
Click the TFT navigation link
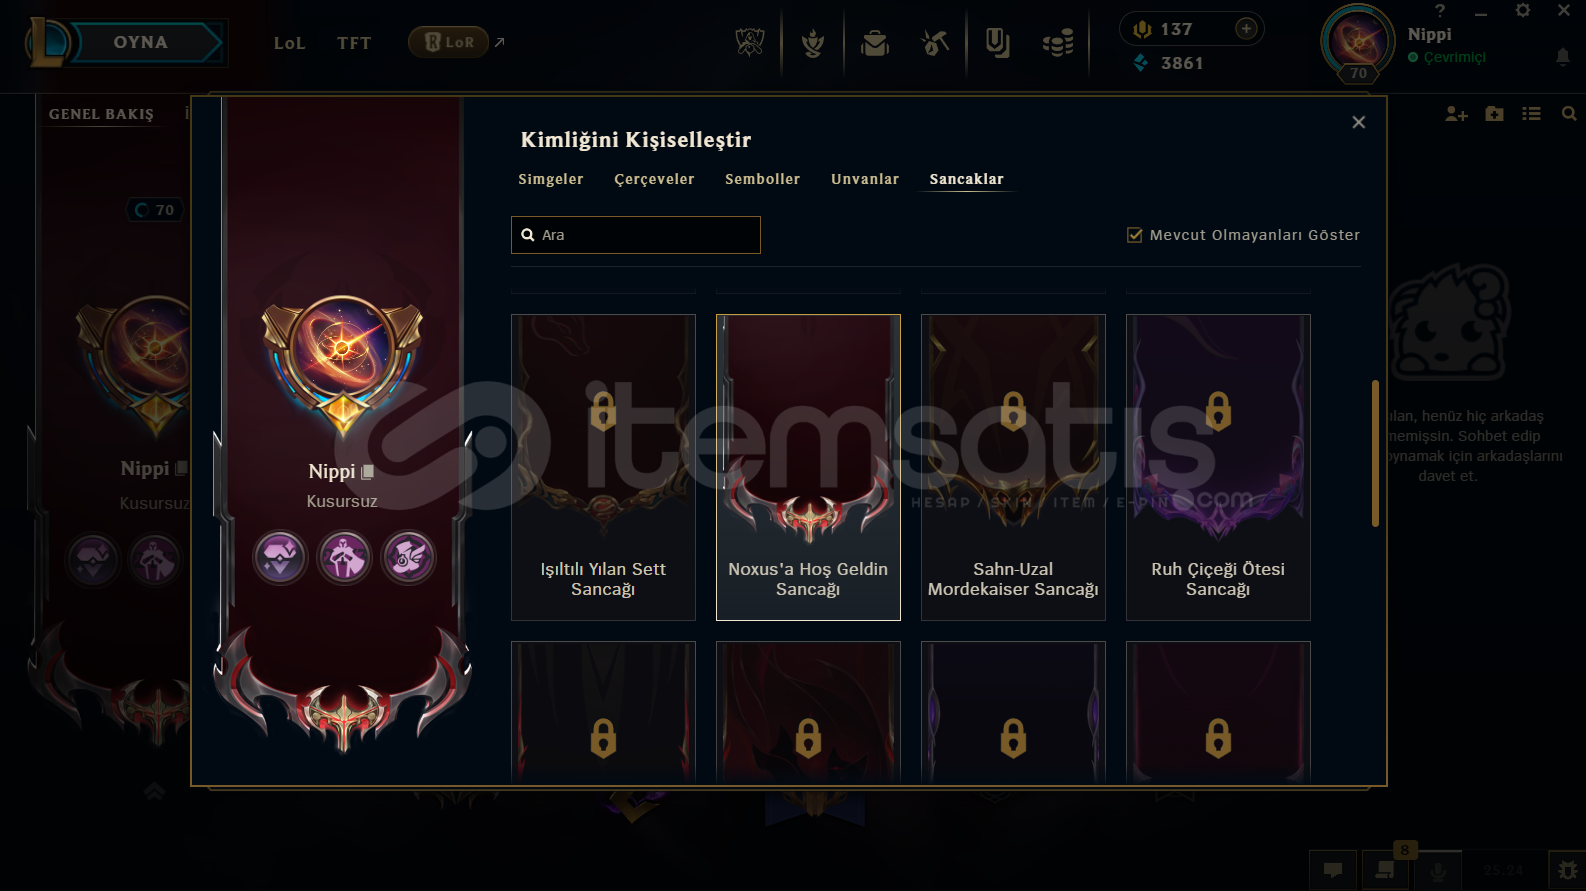click(354, 43)
